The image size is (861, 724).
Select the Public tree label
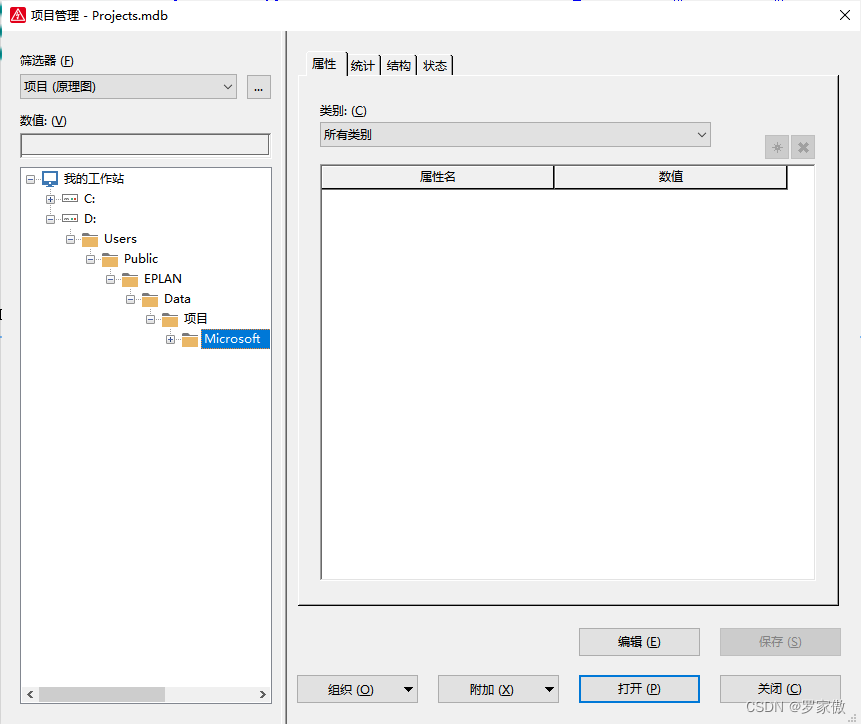click(141, 259)
